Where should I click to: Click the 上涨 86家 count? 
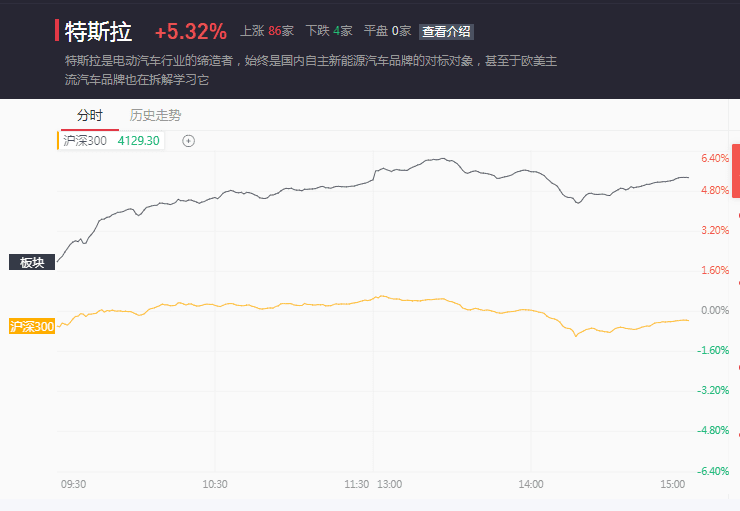click(x=267, y=31)
